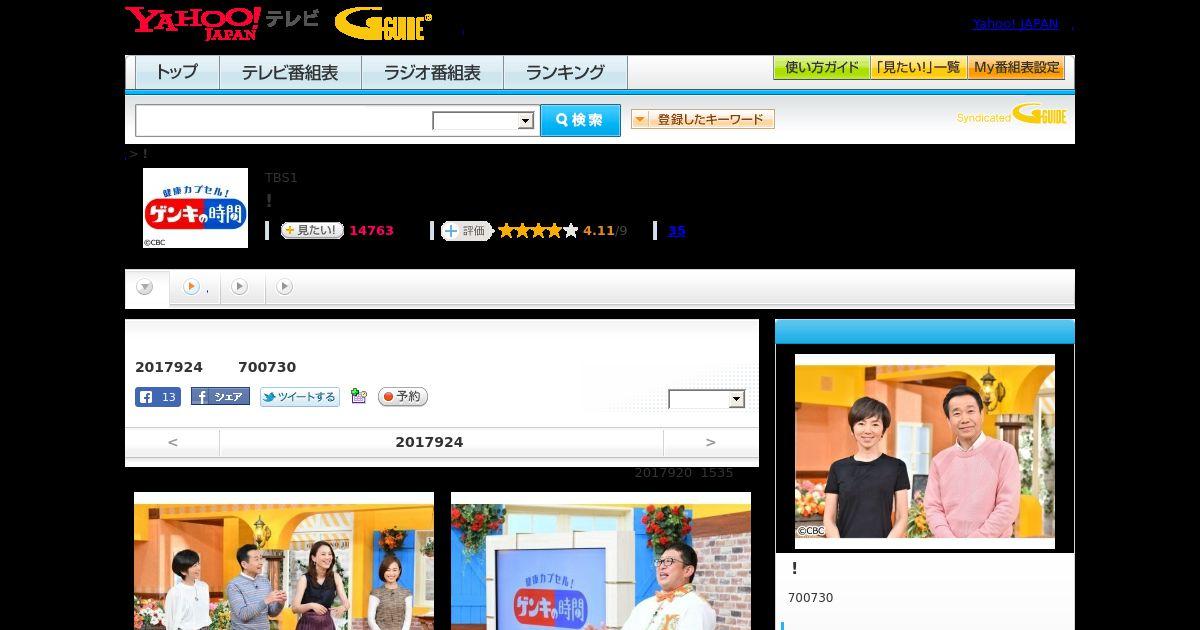
Task: Click the 4.11 rating score text
Action: click(x=598, y=231)
